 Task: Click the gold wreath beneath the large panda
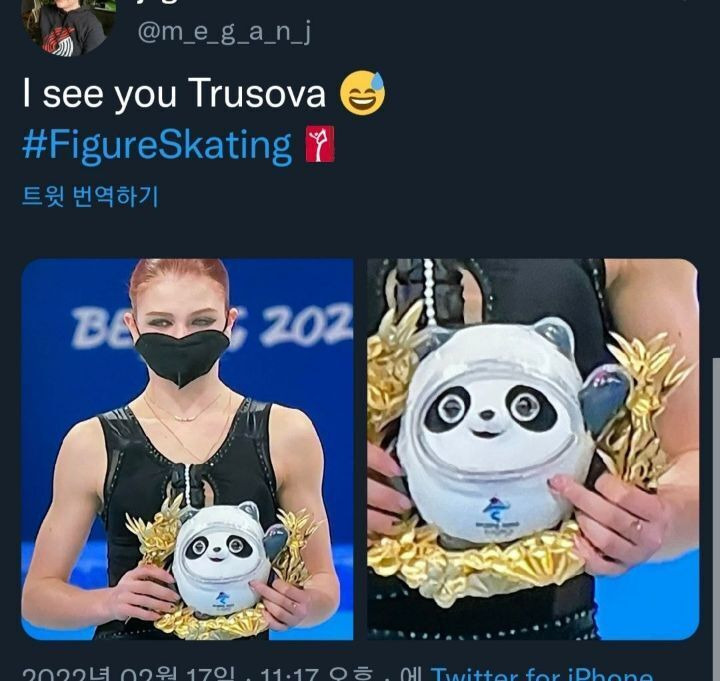(x=478, y=564)
